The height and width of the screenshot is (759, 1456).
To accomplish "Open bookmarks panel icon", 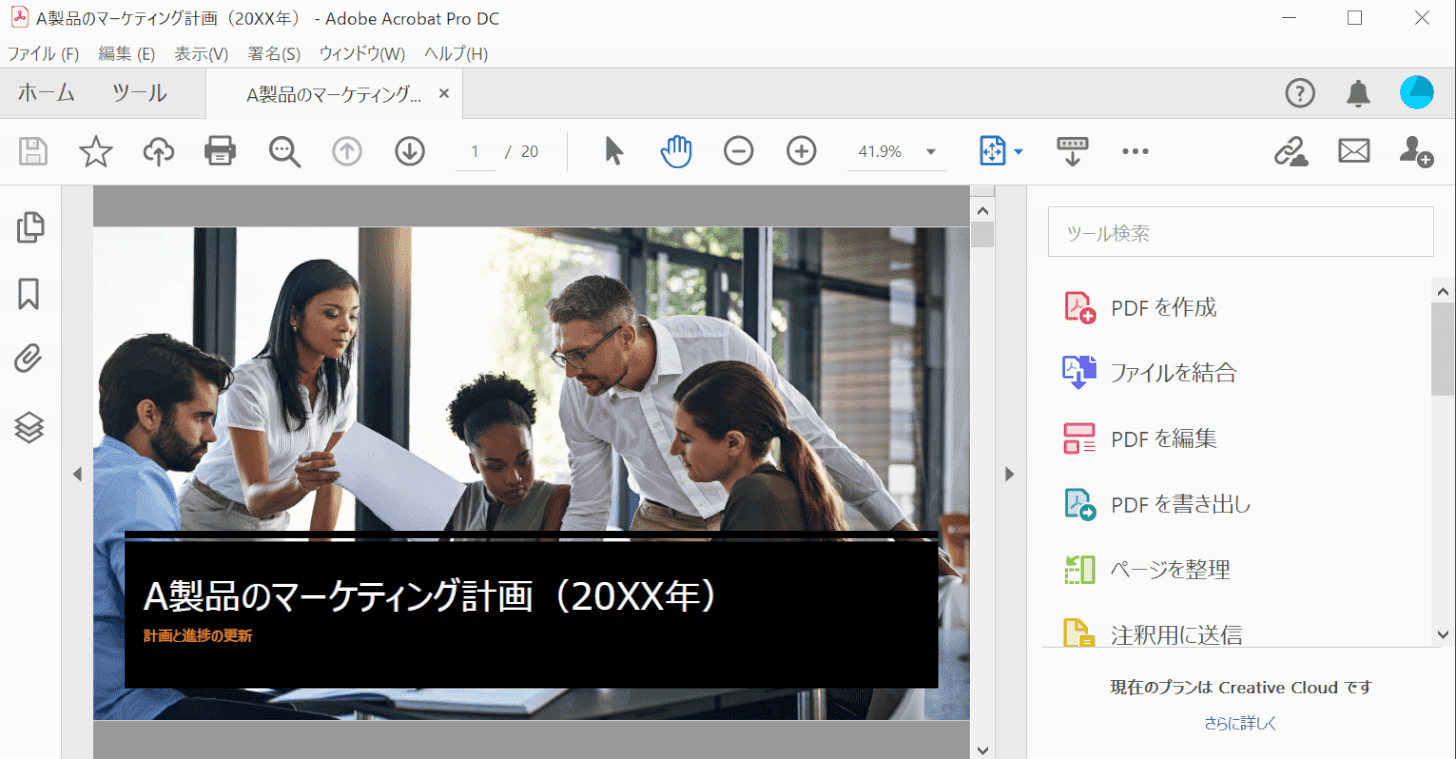I will coord(29,294).
